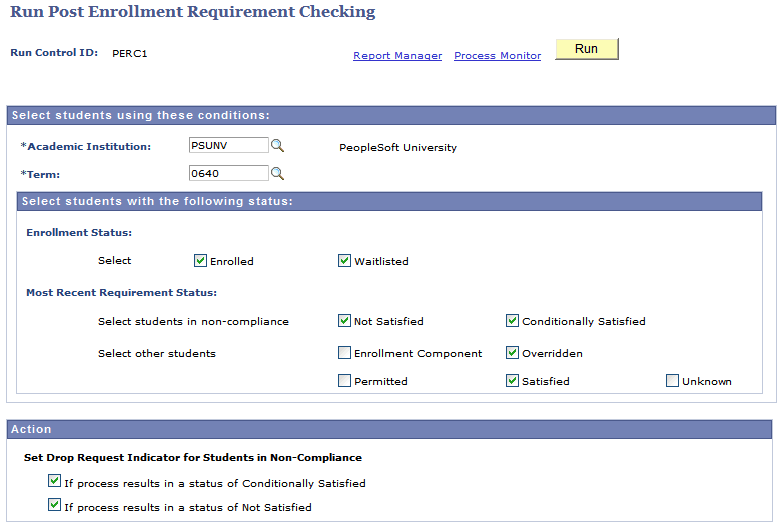Uncheck the Waitlisted checkbox

point(344,260)
